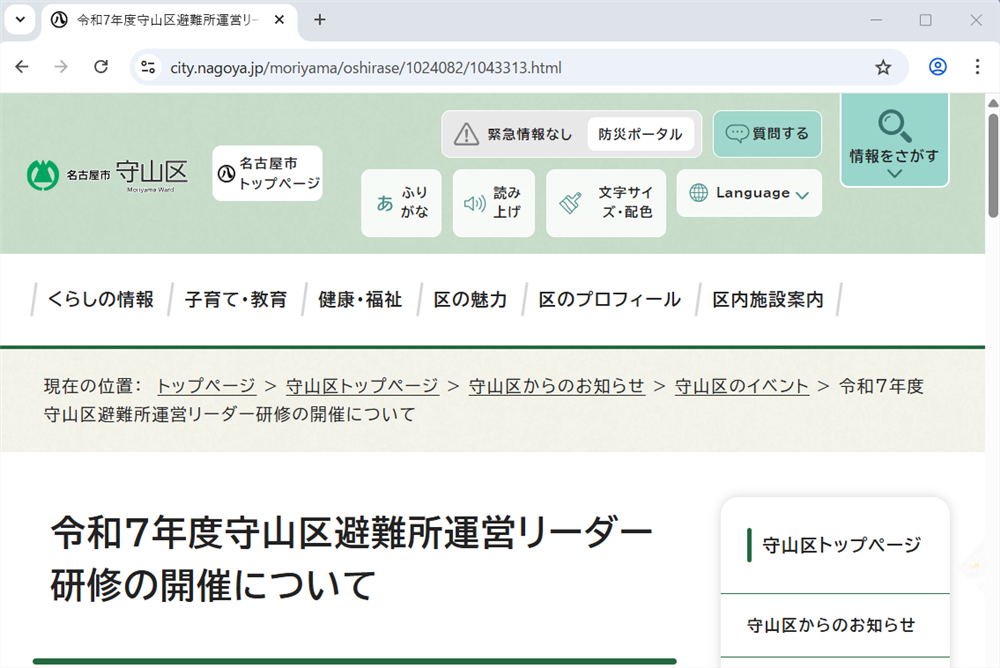Switch to the 子育て・教育 menu item
Image resolution: width=1000 pixels, height=668 pixels.
tap(235, 298)
